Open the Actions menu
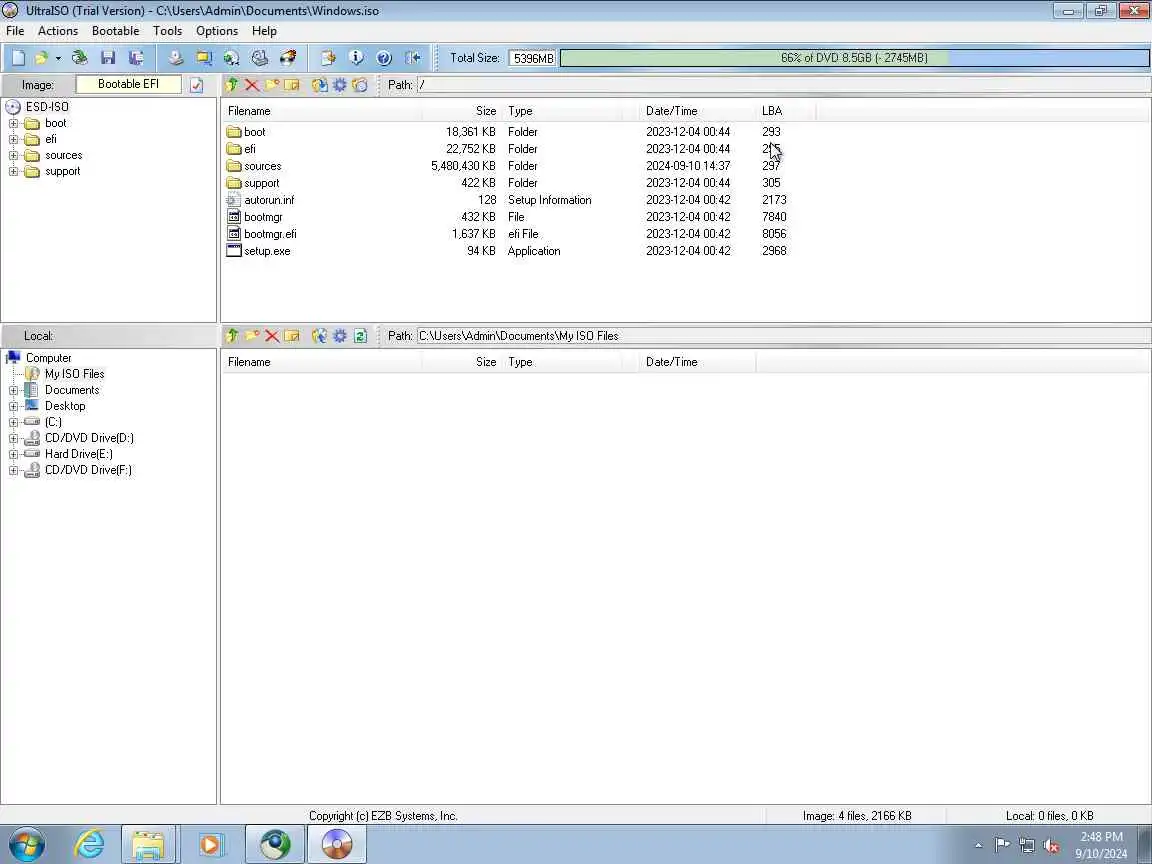Viewport: 1152px width, 864px height. coord(58,31)
